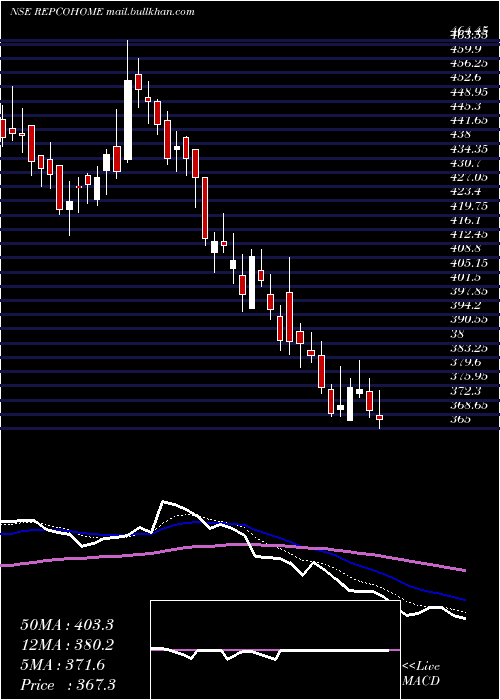Click the 452.6 price axis label
Image resolution: width=500 pixels, height=700 pixels.
click(464, 77)
